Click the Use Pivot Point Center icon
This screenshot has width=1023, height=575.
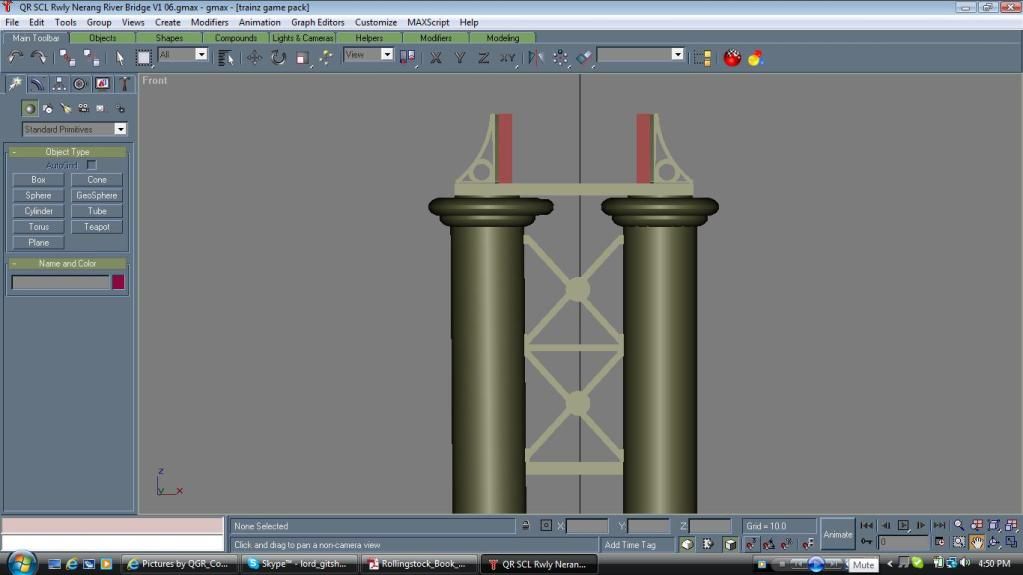(408, 57)
